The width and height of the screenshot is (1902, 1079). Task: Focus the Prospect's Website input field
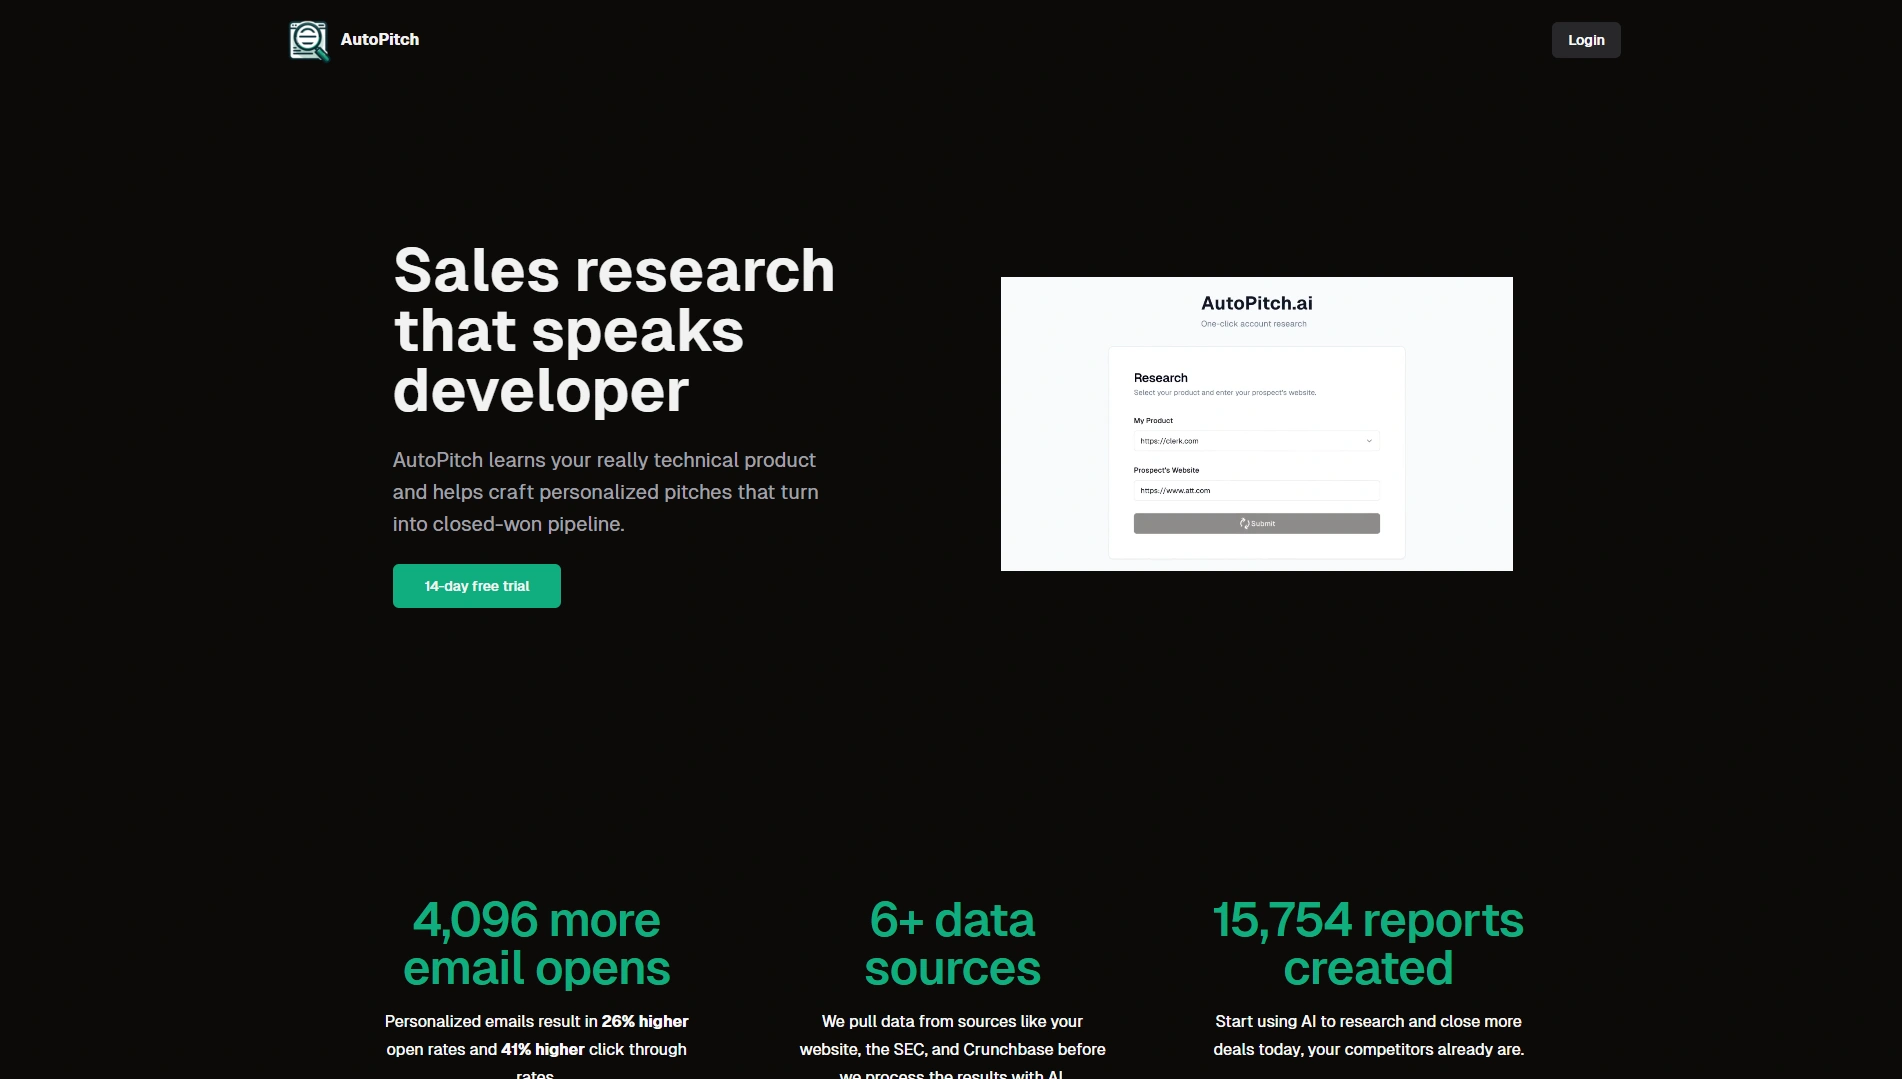1256,491
